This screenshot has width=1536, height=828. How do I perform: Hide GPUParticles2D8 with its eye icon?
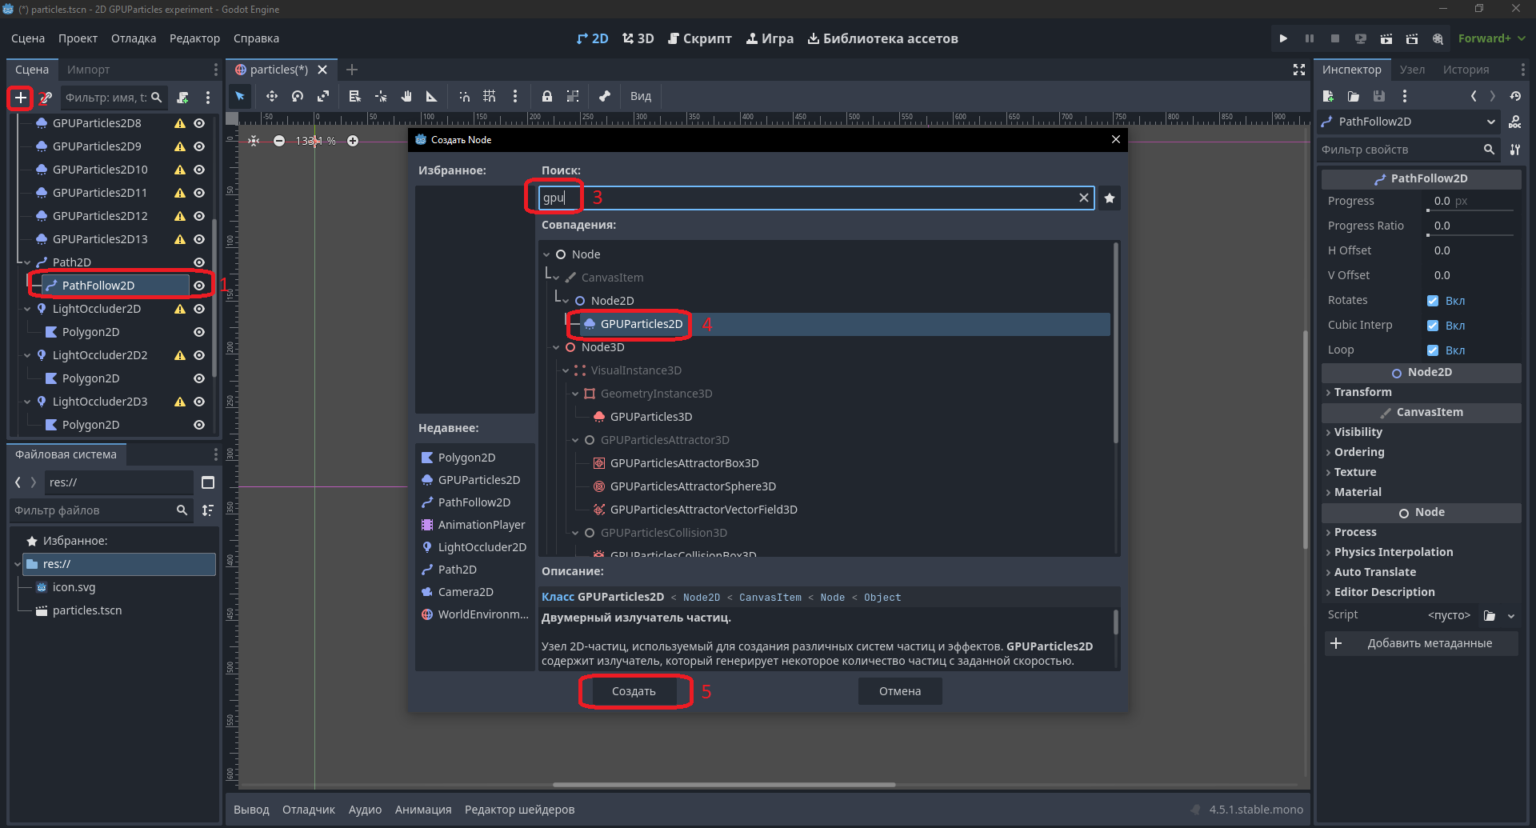point(199,124)
